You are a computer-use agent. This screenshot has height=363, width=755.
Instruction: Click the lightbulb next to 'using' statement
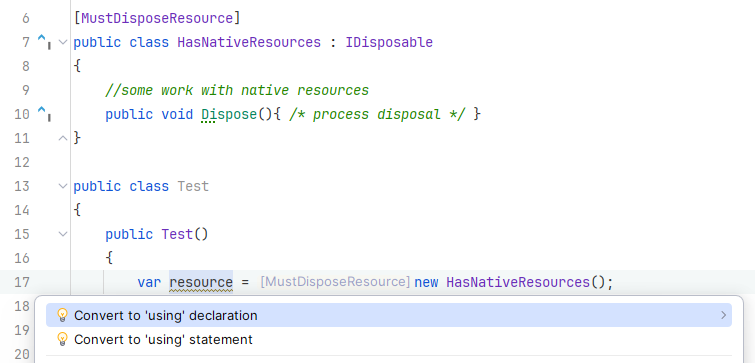click(x=62, y=339)
